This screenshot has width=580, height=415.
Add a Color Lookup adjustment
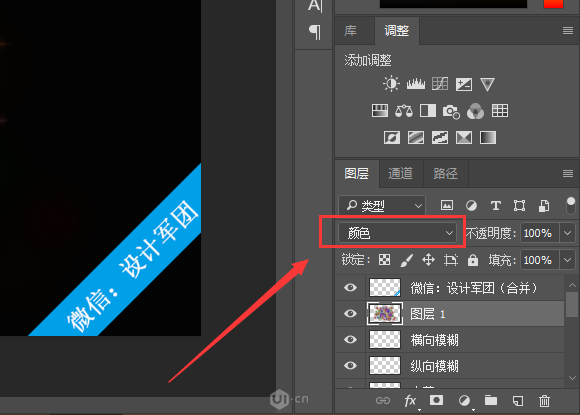point(500,111)
